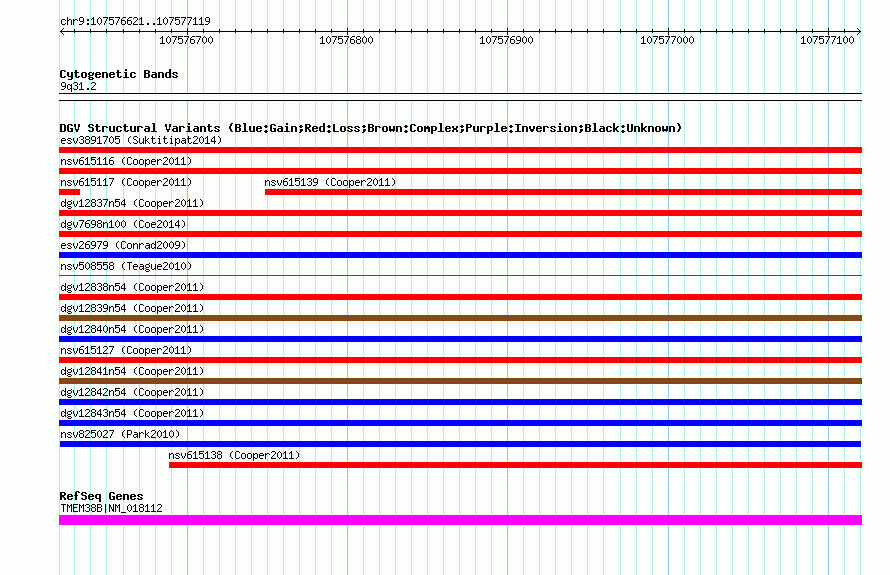Select the nsv615127 red loss bar
This screenshot has height=575, width=890.
coord(460,360)
